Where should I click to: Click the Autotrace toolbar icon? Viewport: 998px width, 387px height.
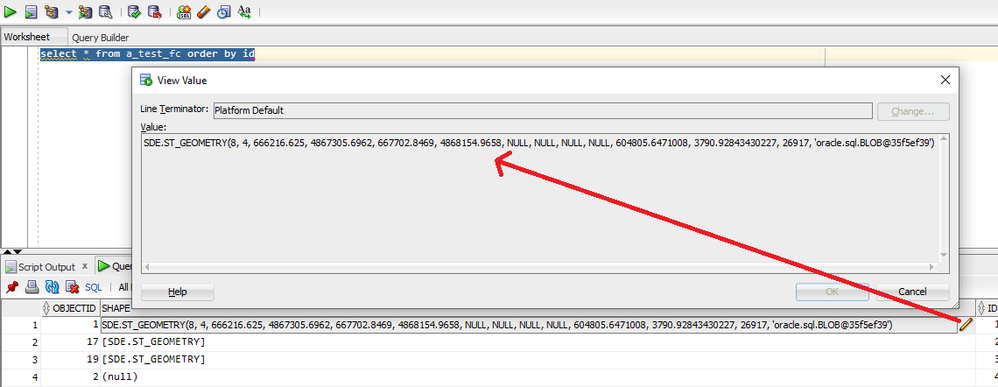(x=85, y=11)
